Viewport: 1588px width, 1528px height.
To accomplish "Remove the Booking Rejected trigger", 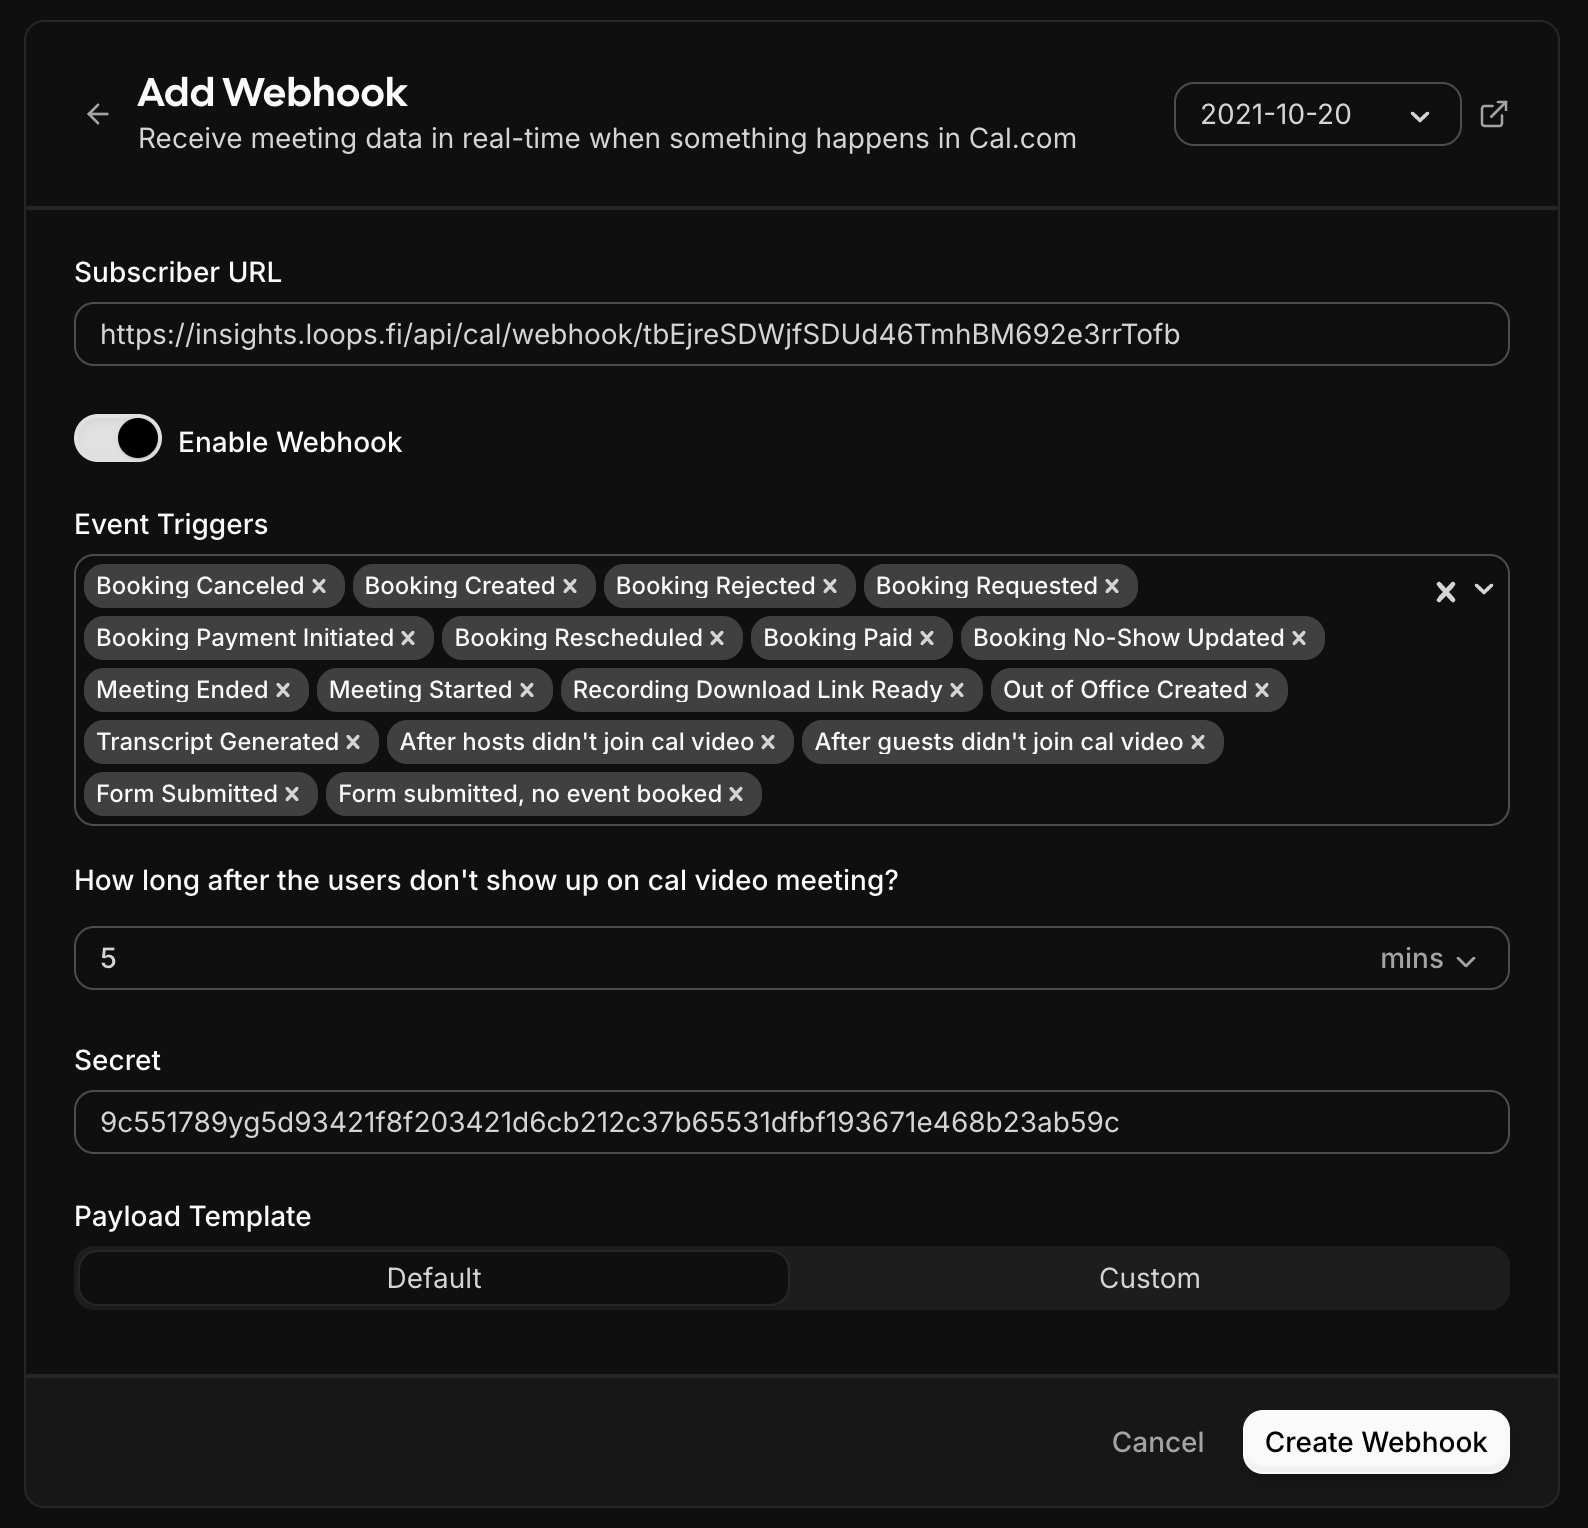I will pos(829,586).
